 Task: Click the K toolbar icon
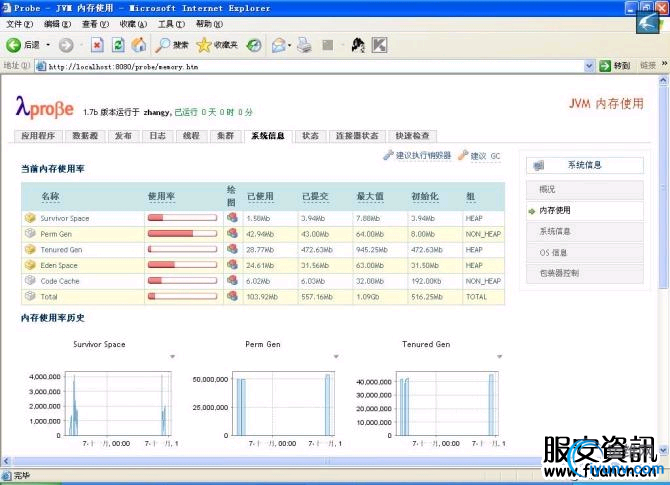pos(379,45)
